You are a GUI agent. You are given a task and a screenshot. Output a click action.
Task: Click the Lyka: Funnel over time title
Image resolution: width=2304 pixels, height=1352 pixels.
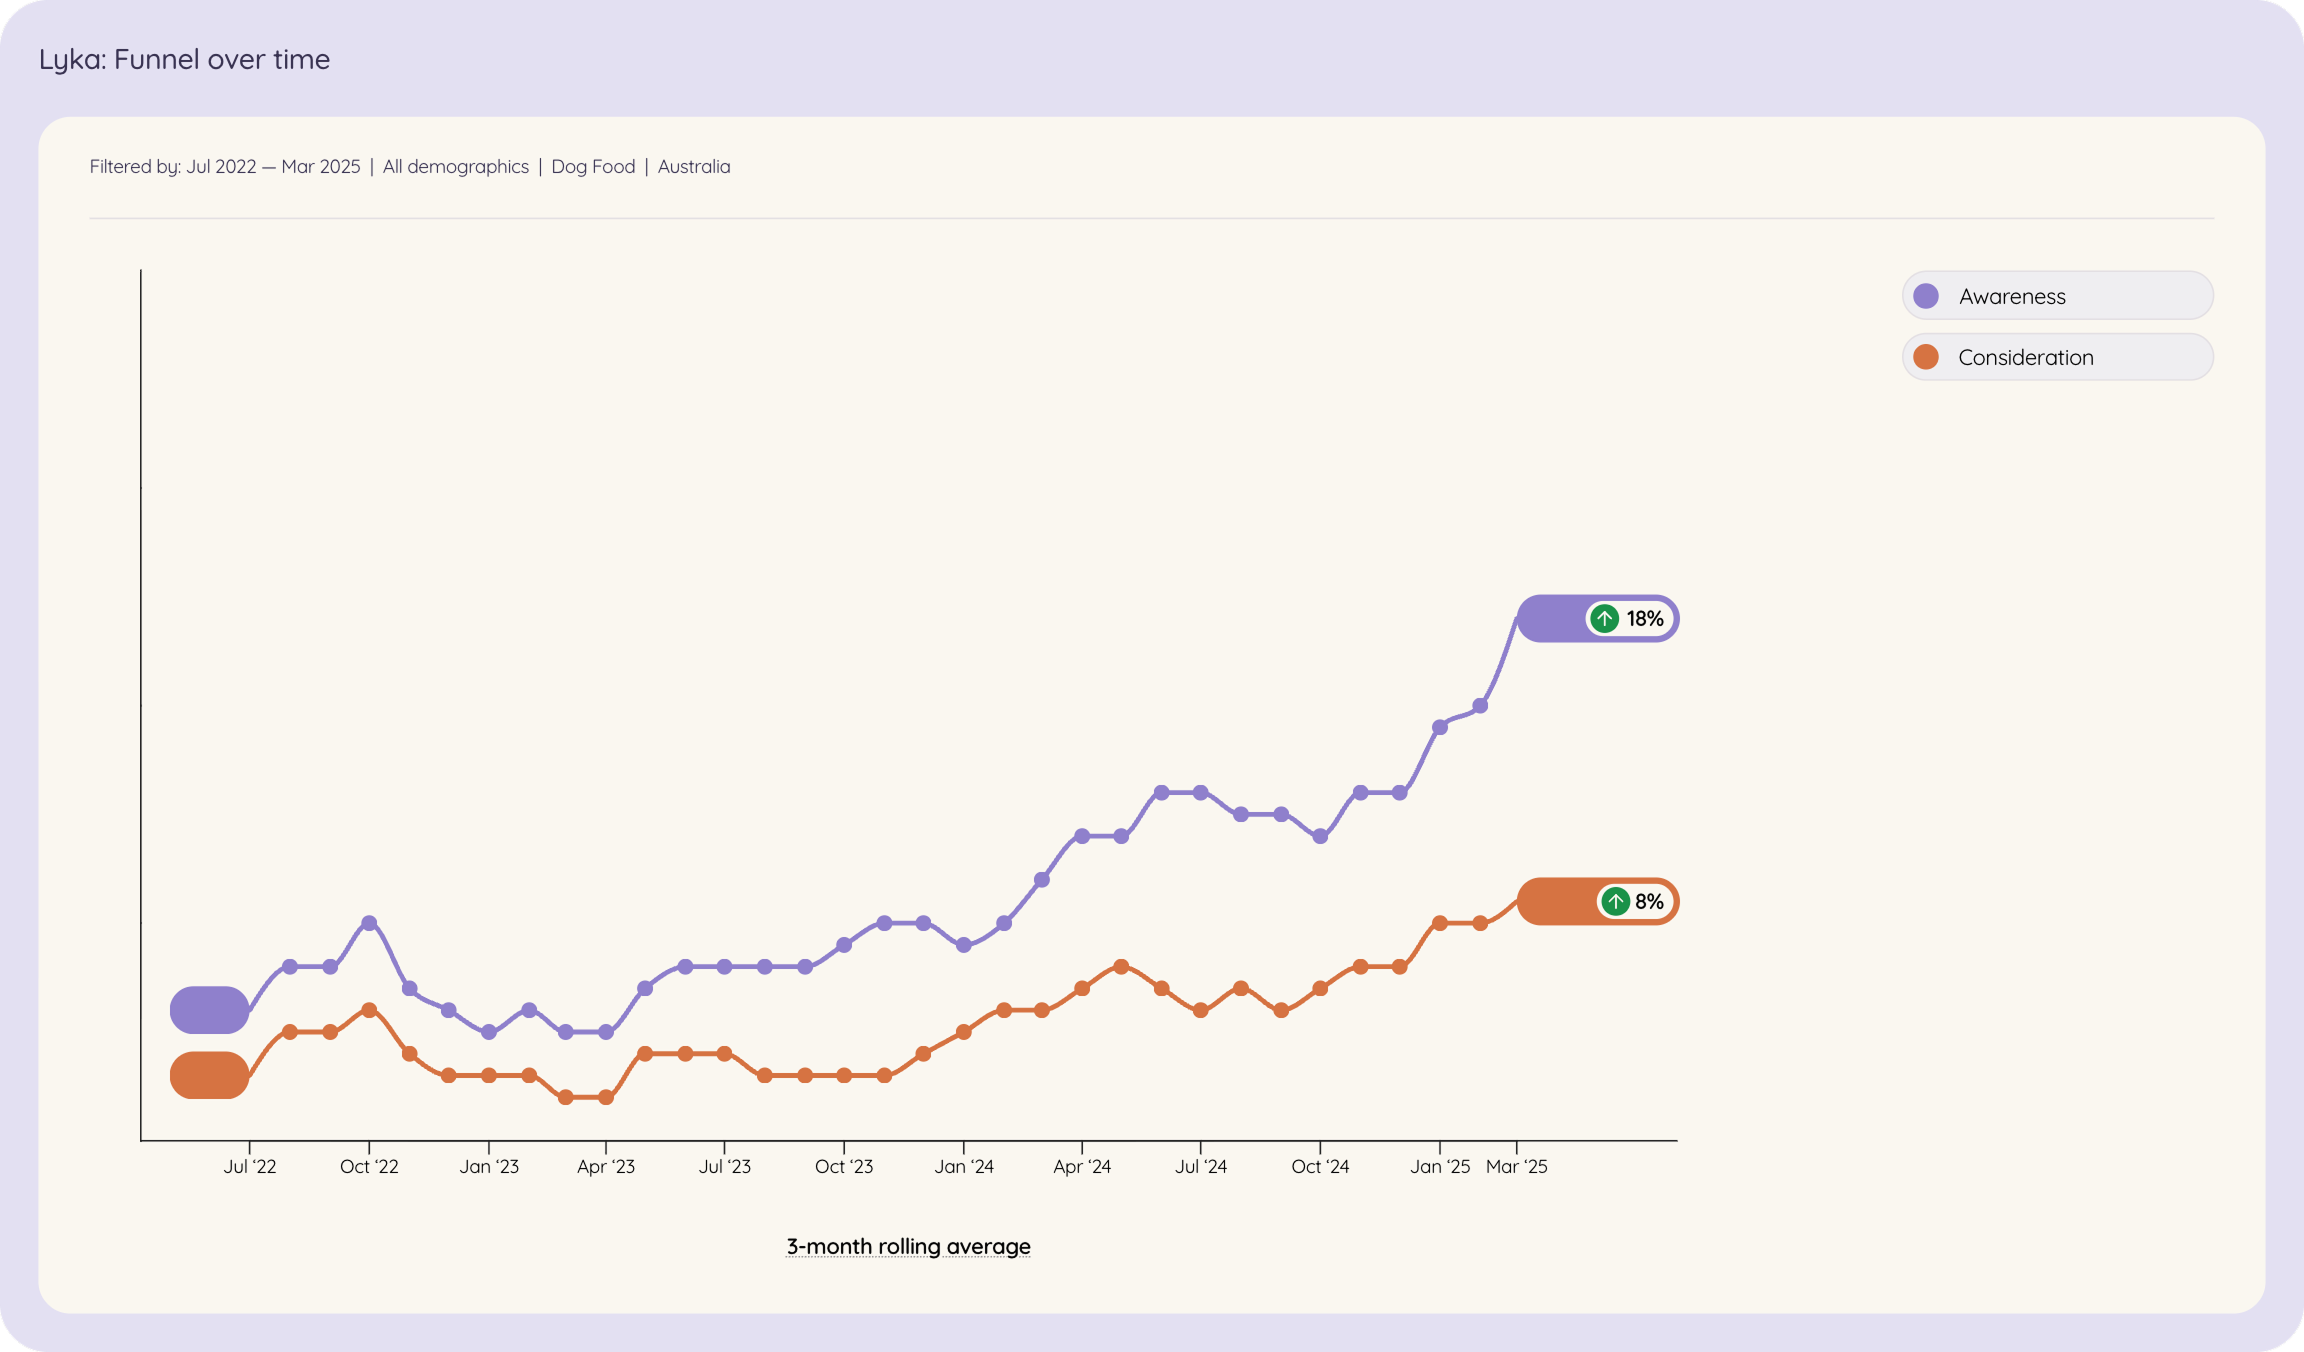[x=184, y=60]
